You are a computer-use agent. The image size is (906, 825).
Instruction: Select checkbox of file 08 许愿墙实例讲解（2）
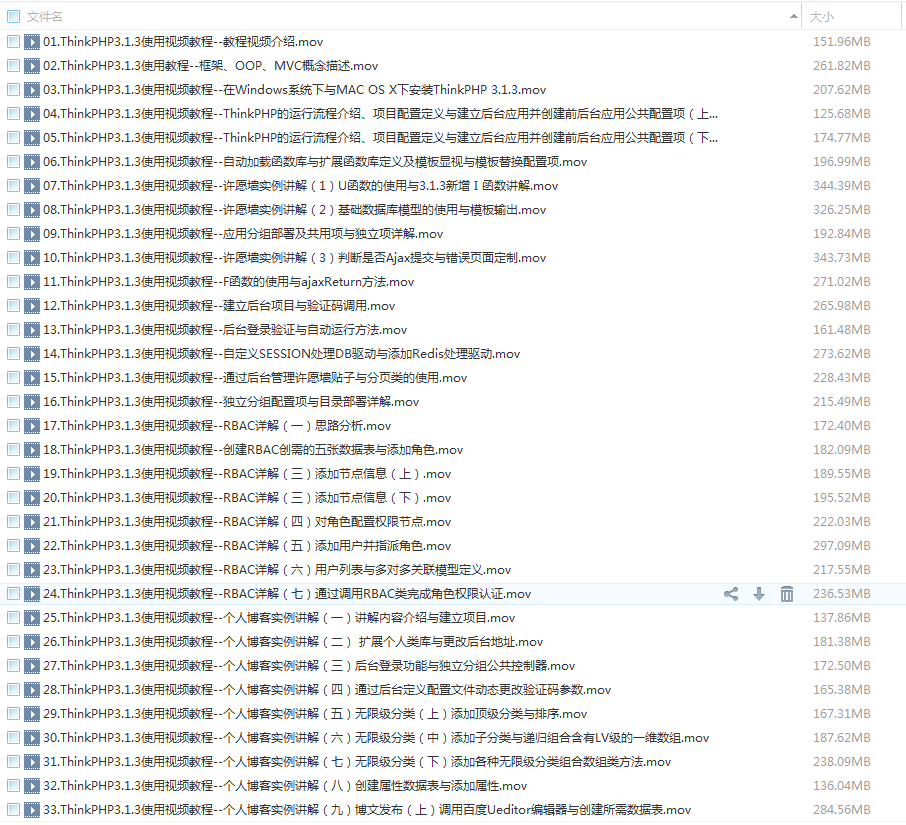pyautogui.click(x=13, y=210)
